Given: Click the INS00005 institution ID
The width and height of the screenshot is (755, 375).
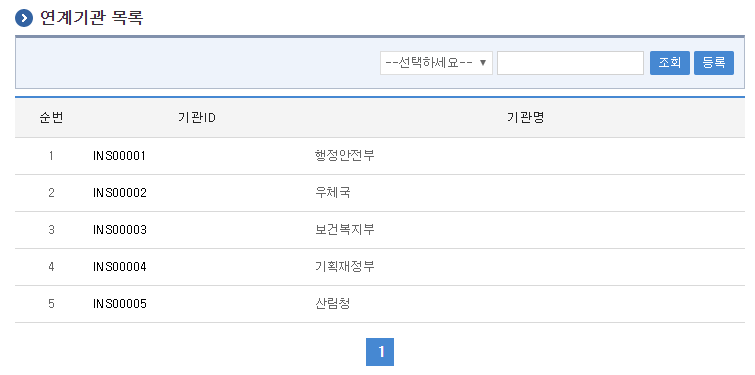Looking at the screenshot, I should (x=119, y=304).
